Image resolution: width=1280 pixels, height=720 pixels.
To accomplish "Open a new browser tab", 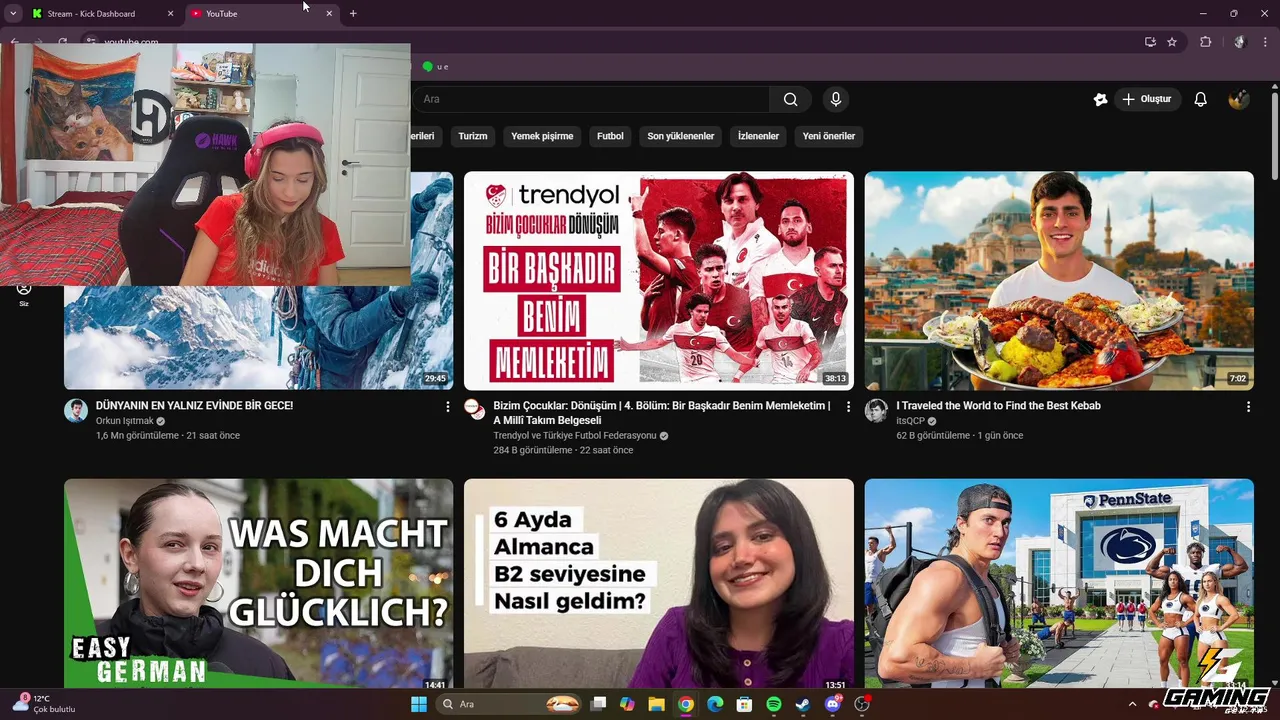I will (353, 13).
